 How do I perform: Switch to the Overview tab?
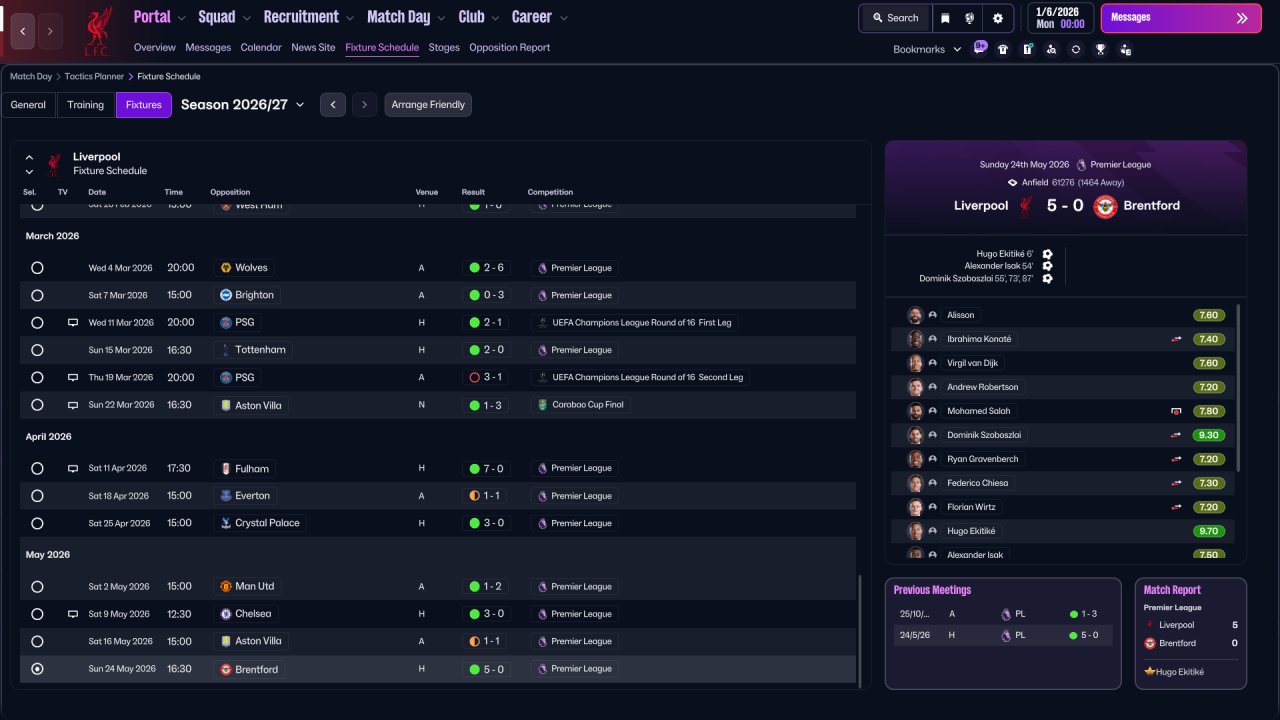tap(155, 47)
